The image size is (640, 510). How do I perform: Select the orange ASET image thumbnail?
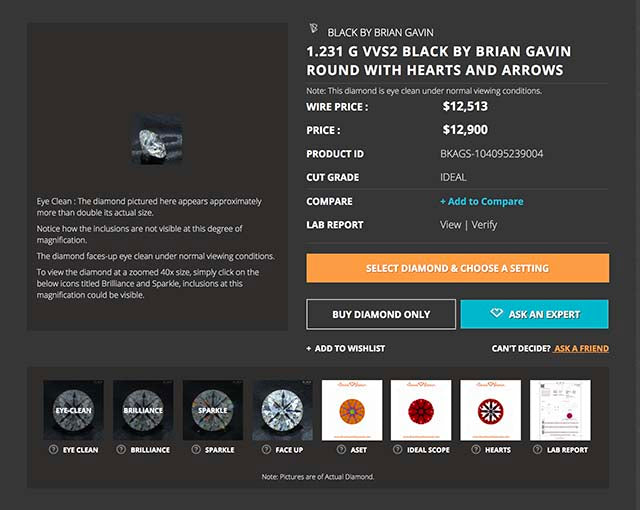pos(352,410)
